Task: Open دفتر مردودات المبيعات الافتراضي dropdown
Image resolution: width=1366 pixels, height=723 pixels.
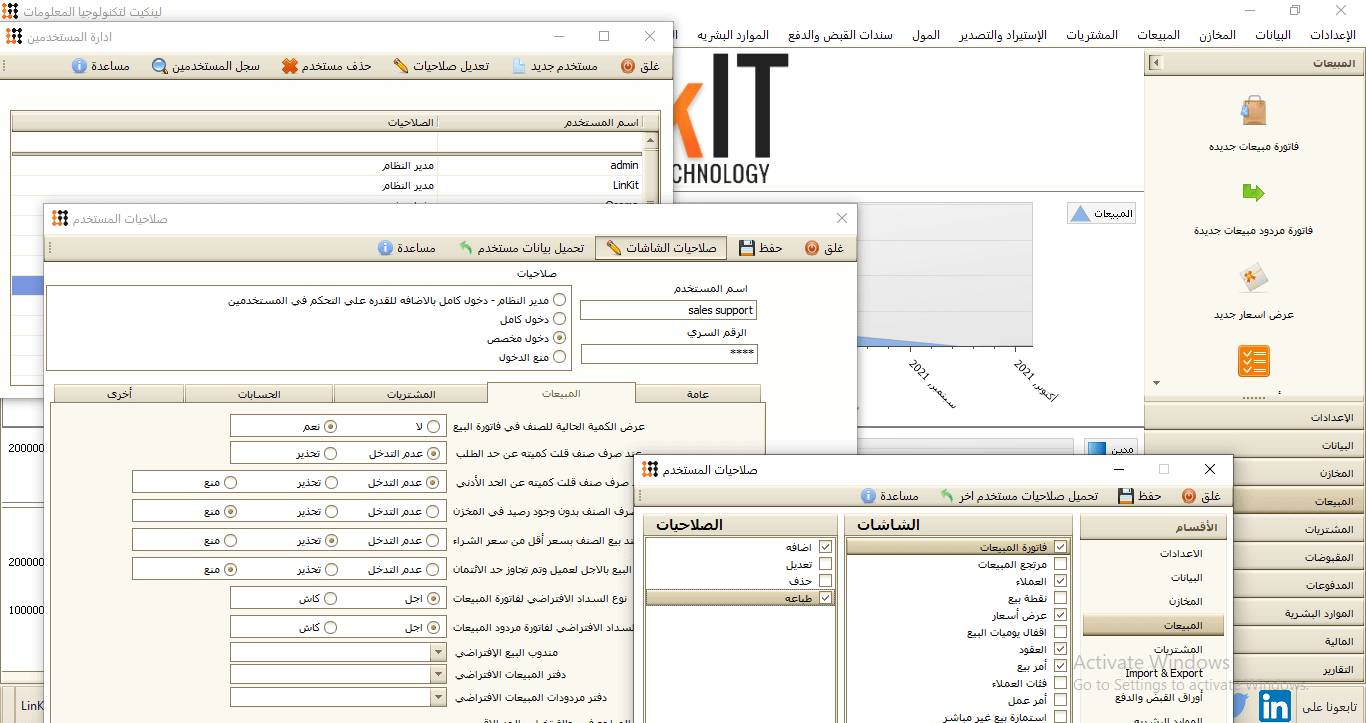Action: tap(437, 697)
